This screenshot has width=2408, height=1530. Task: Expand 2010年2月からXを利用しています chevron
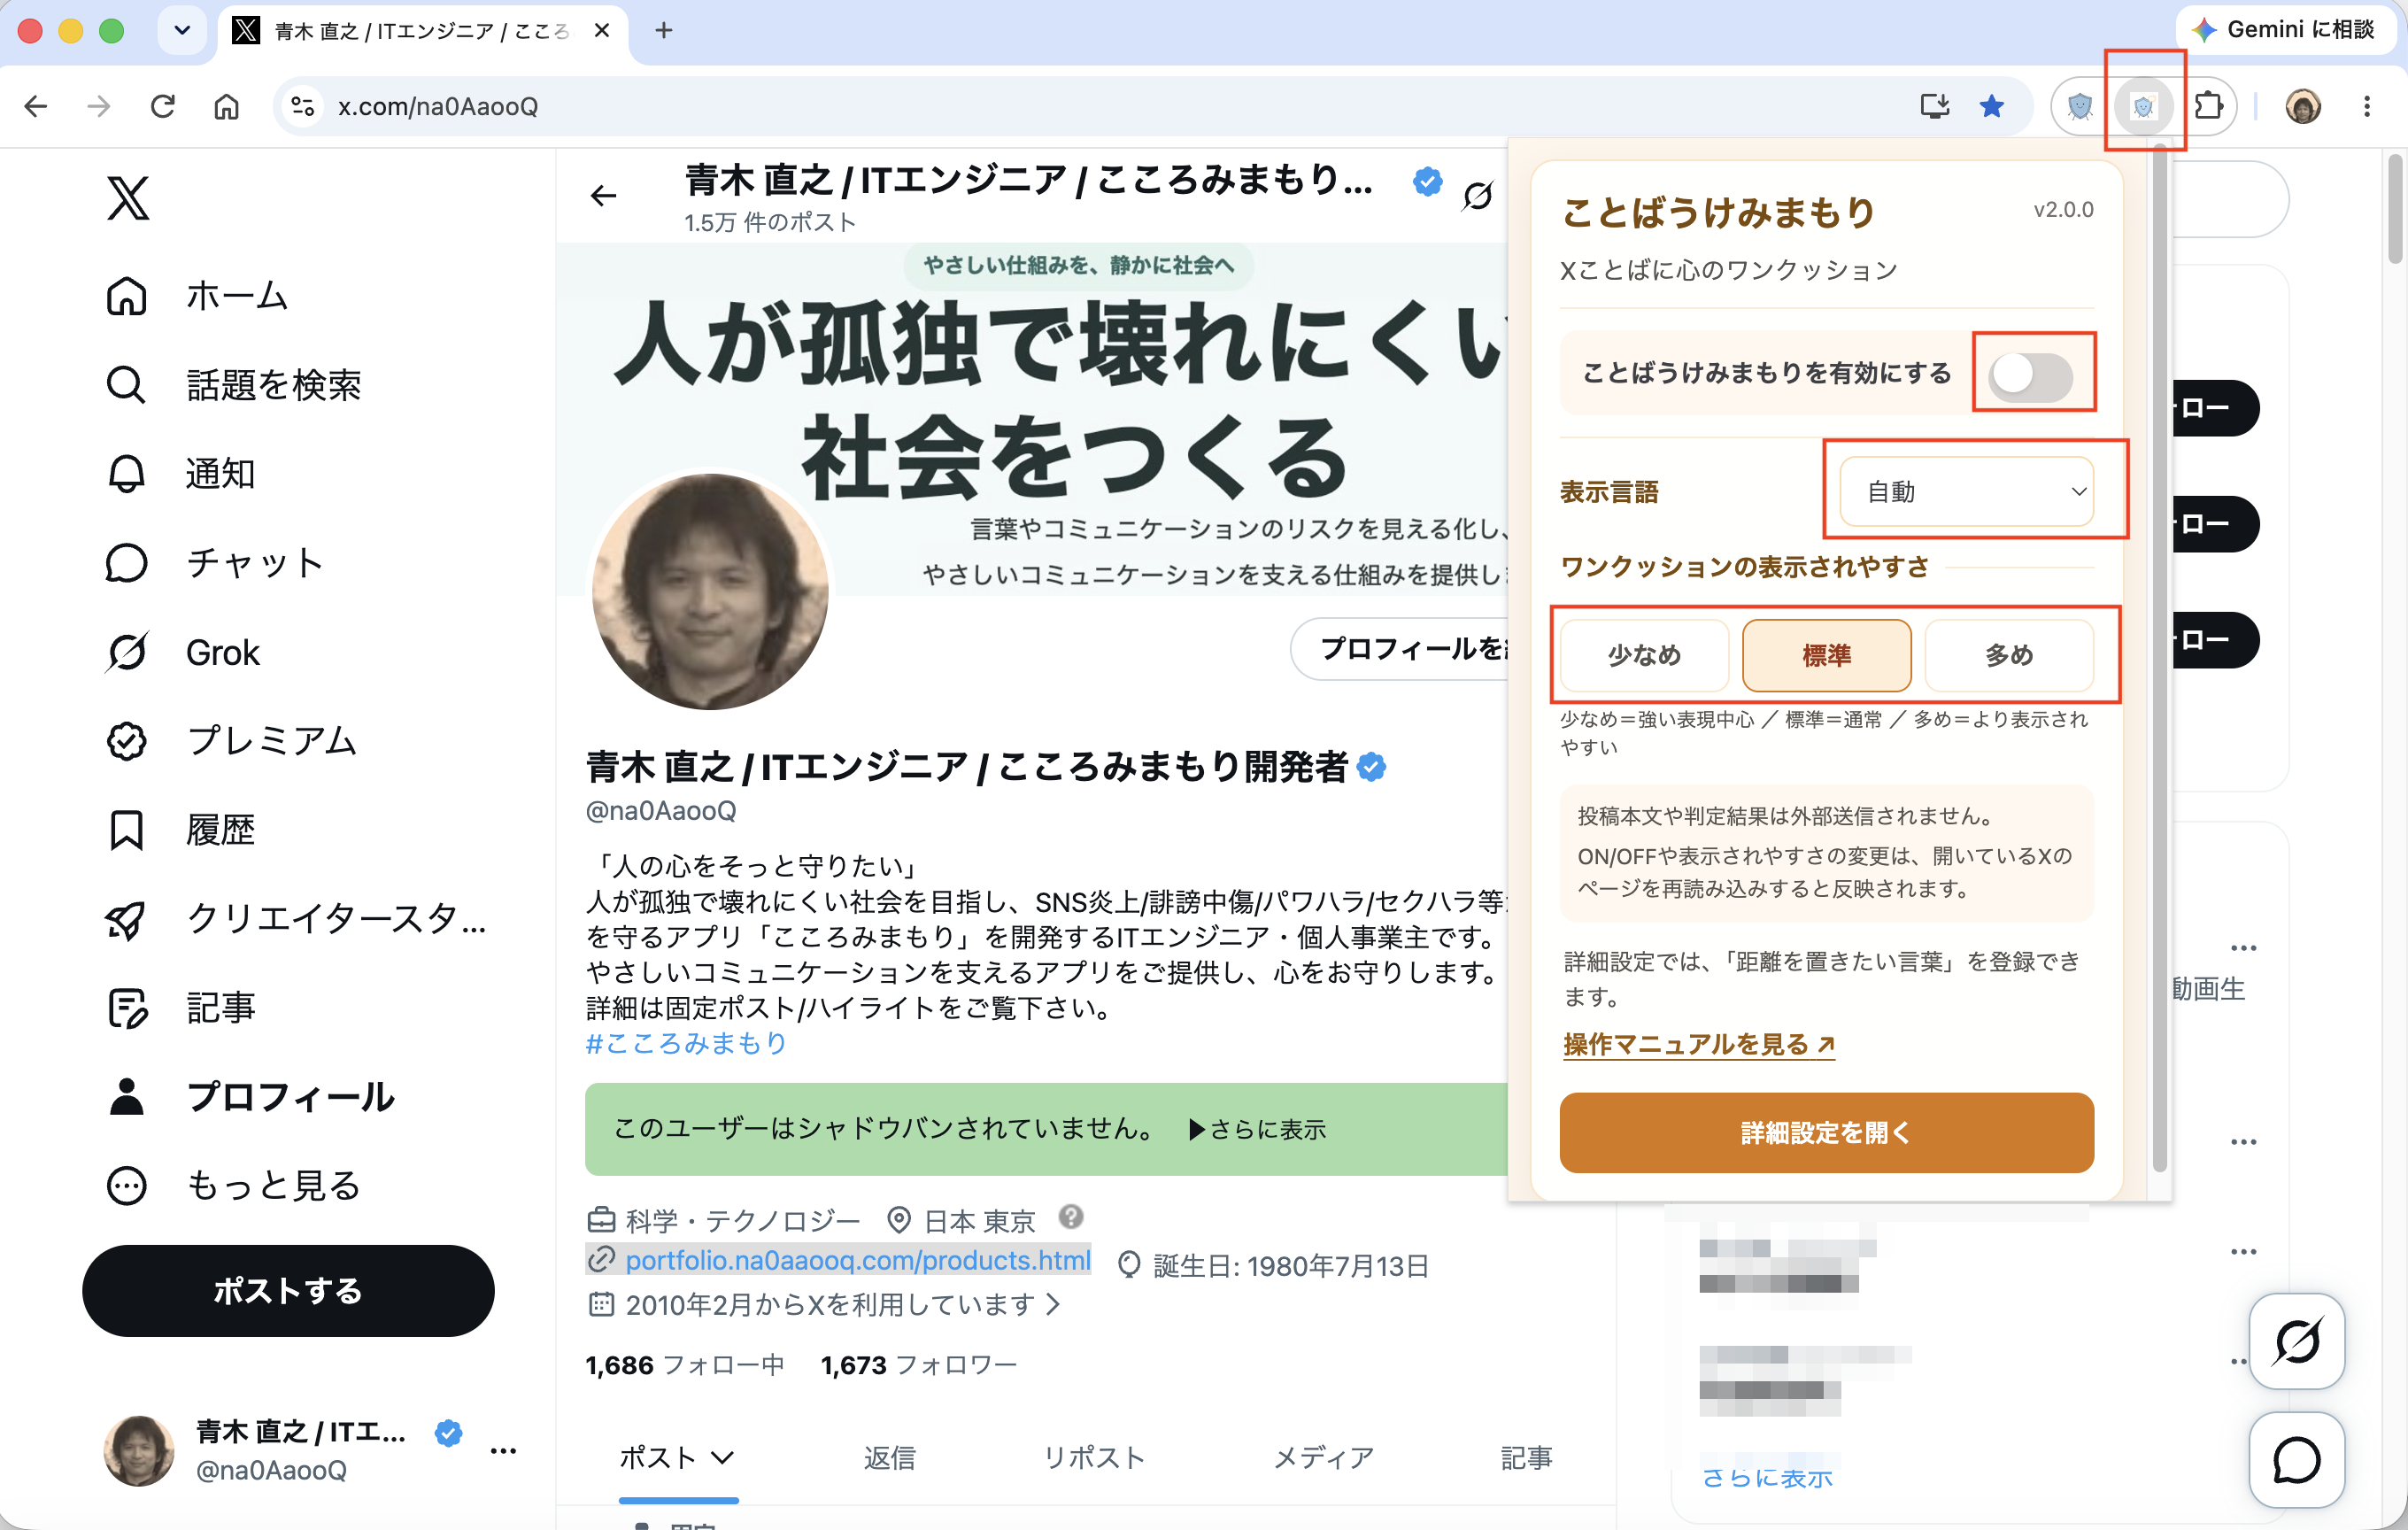[1052, 1304]
